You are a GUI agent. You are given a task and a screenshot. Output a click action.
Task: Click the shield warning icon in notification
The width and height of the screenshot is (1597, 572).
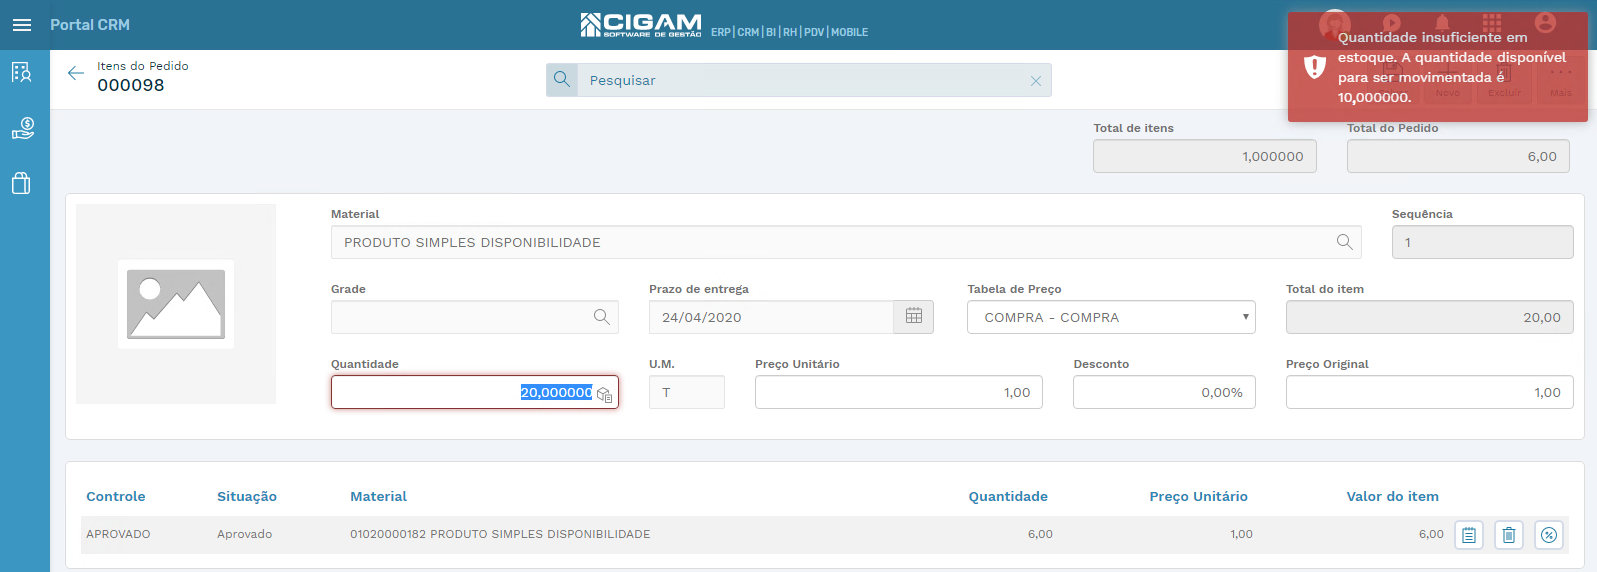(x=1314, y=67)
